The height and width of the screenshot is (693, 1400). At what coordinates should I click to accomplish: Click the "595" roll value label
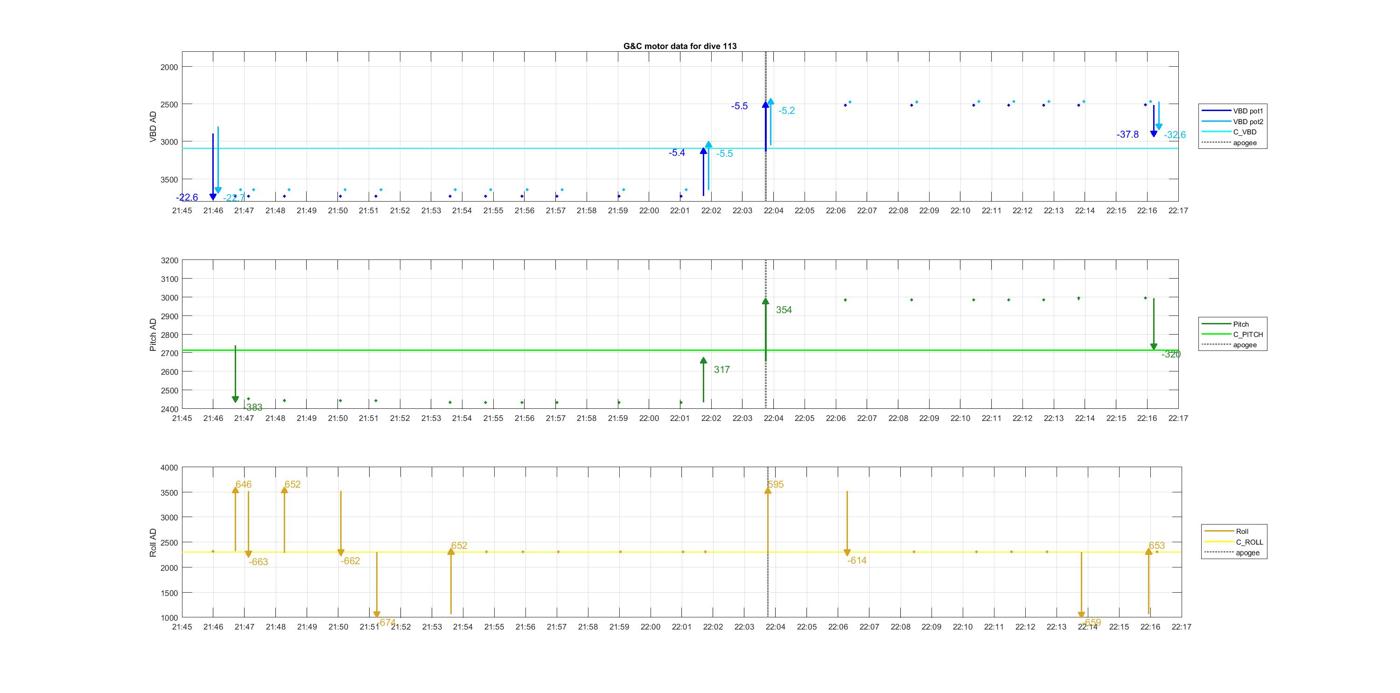pos(775,485)
